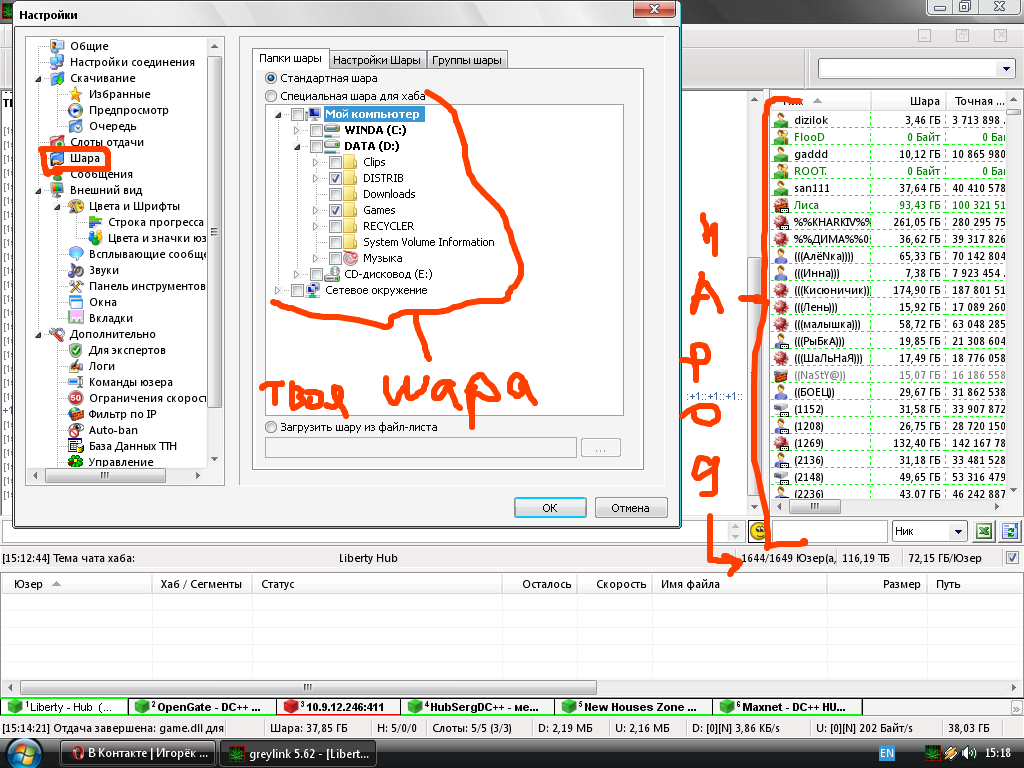This screenshot has width=1024, height=768.
Task: Click the Ограничения скорости 50 icon
Action: pyautogui.click(x=76, y=398)
